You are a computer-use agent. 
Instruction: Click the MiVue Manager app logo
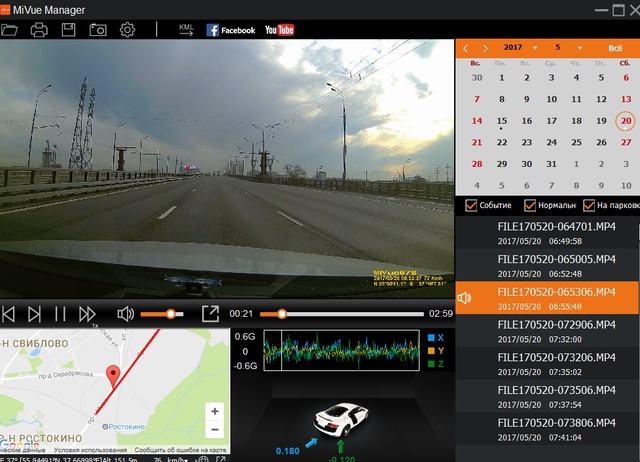5,9
